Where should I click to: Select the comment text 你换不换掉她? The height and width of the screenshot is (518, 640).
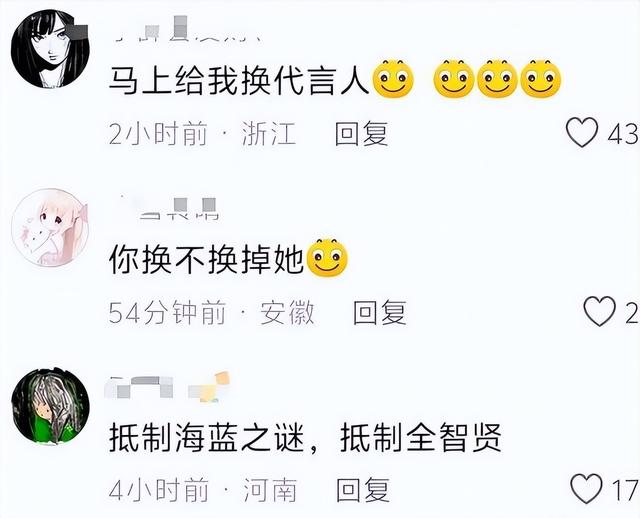207,259
